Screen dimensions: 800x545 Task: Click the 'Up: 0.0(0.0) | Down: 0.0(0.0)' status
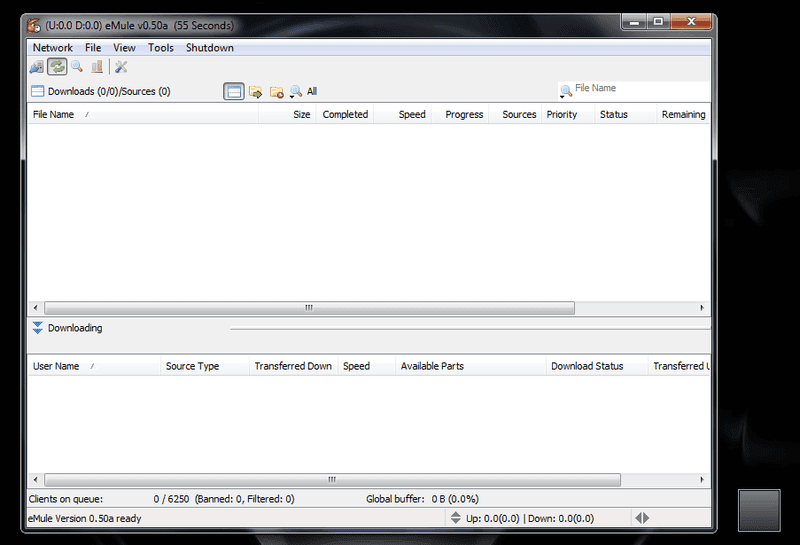click(530, 518)
